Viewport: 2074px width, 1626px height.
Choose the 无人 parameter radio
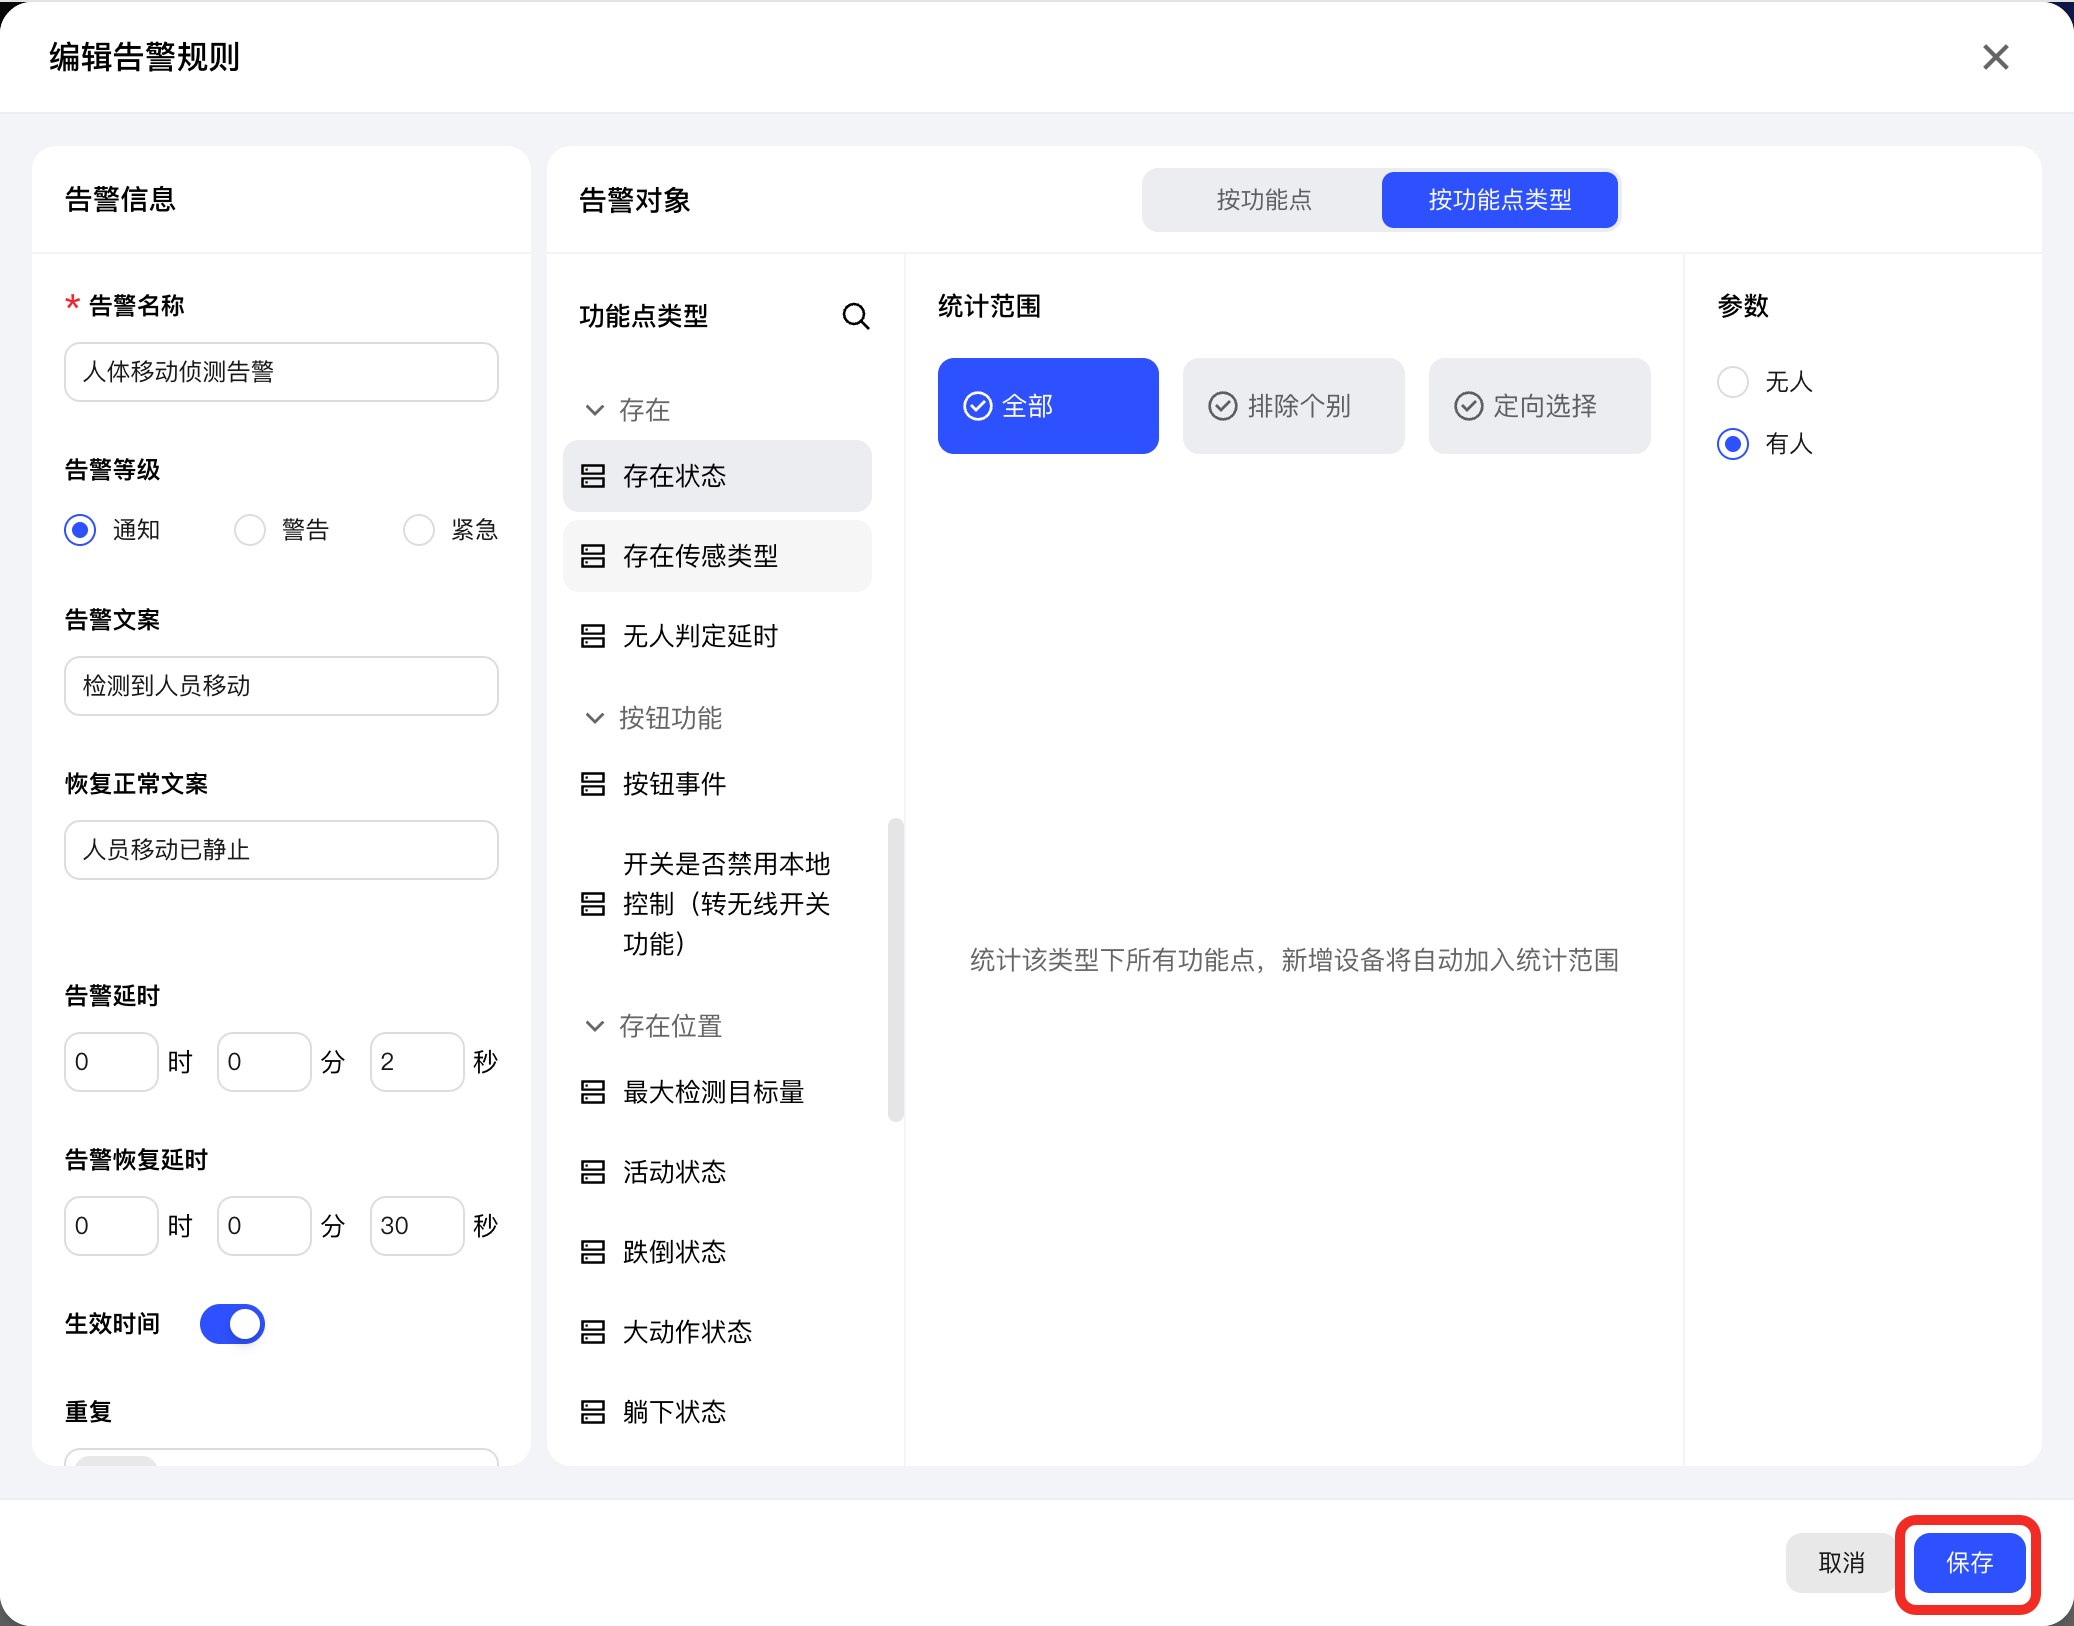(1733, 382)
